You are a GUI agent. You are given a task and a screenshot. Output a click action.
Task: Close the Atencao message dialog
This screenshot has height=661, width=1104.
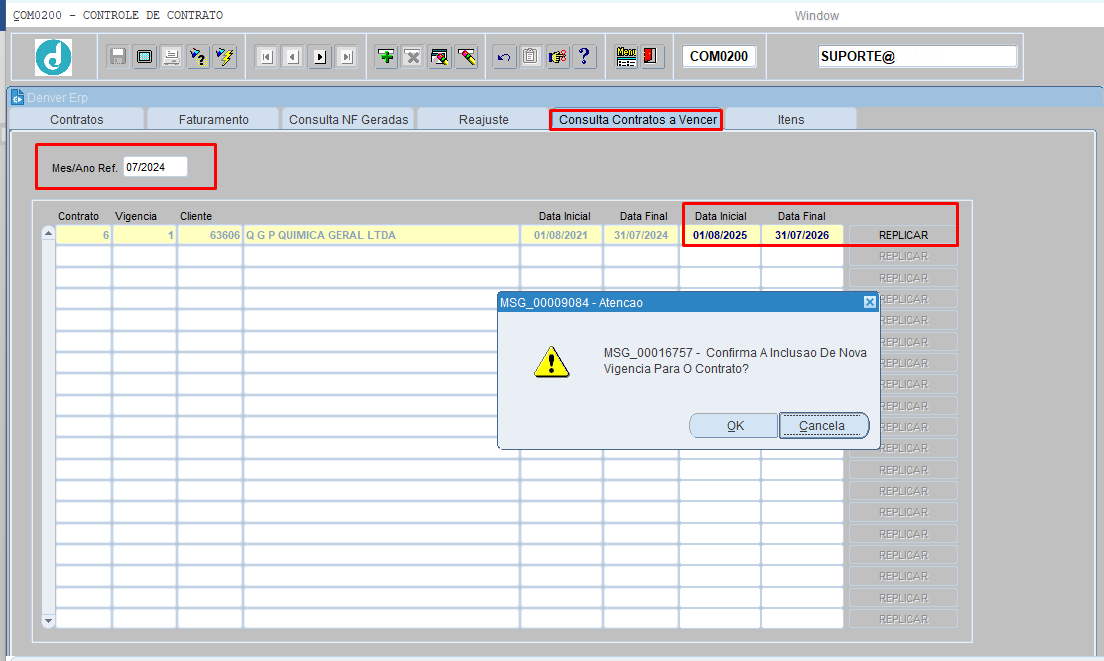coord(869,302)
